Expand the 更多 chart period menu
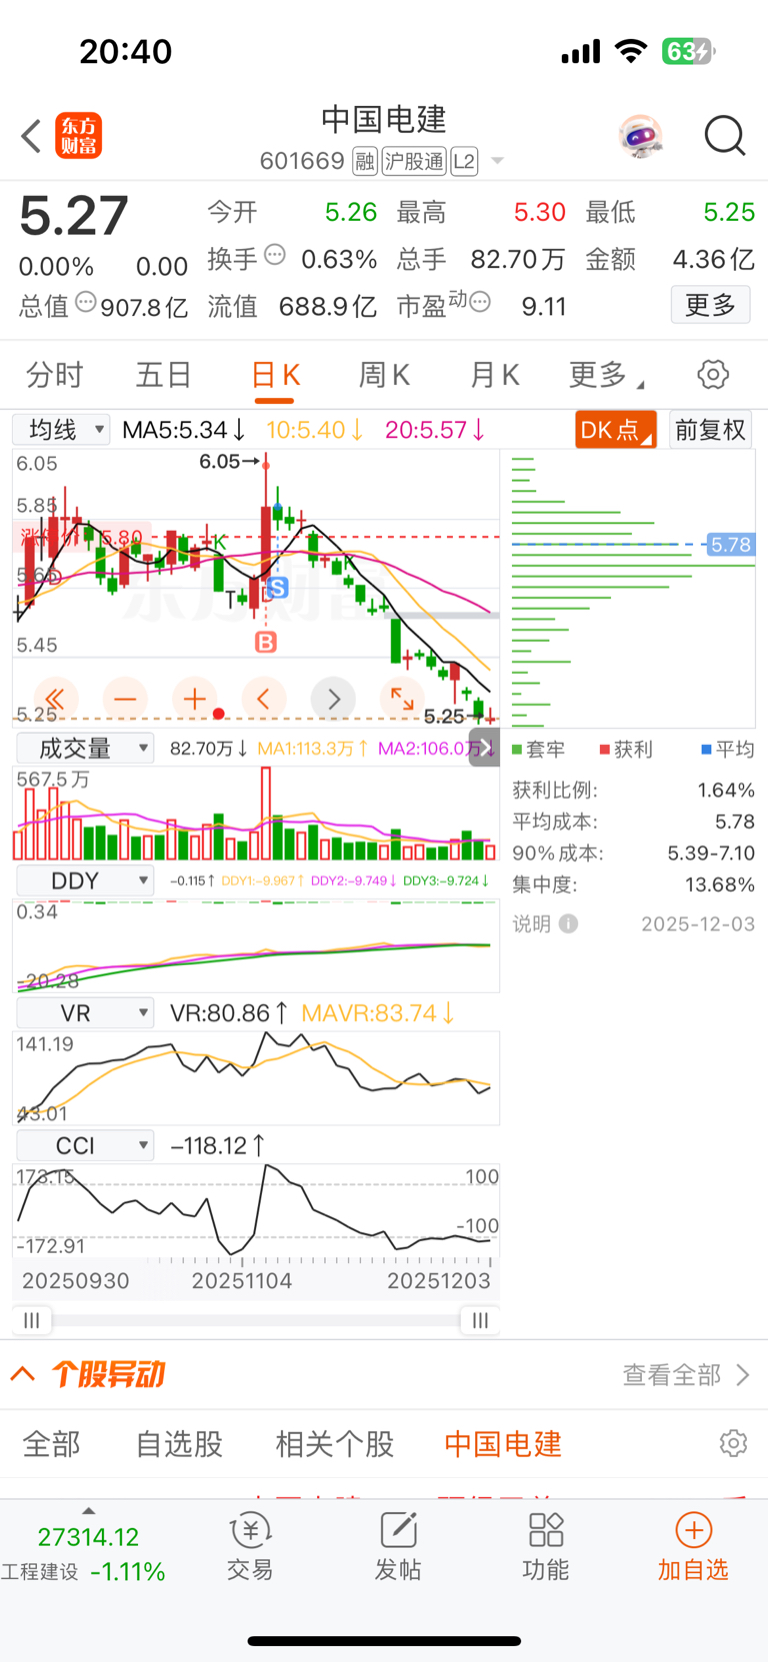768x1663 pixels. pos(606,375)
